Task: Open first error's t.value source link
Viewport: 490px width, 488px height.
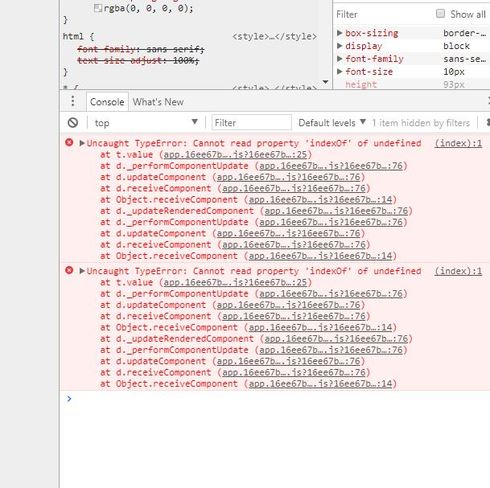Action: coord(235,154)
